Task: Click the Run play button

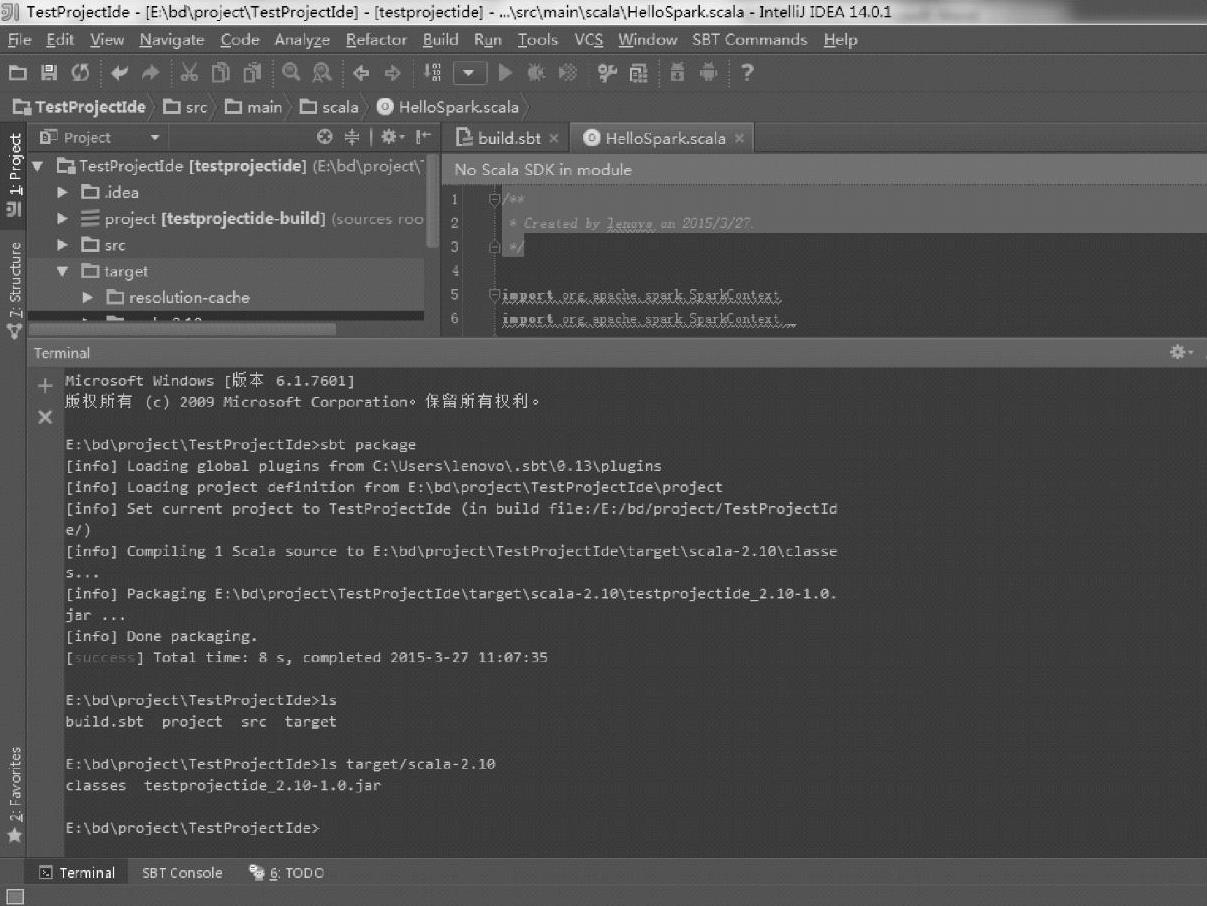Action: click(505, 73)
